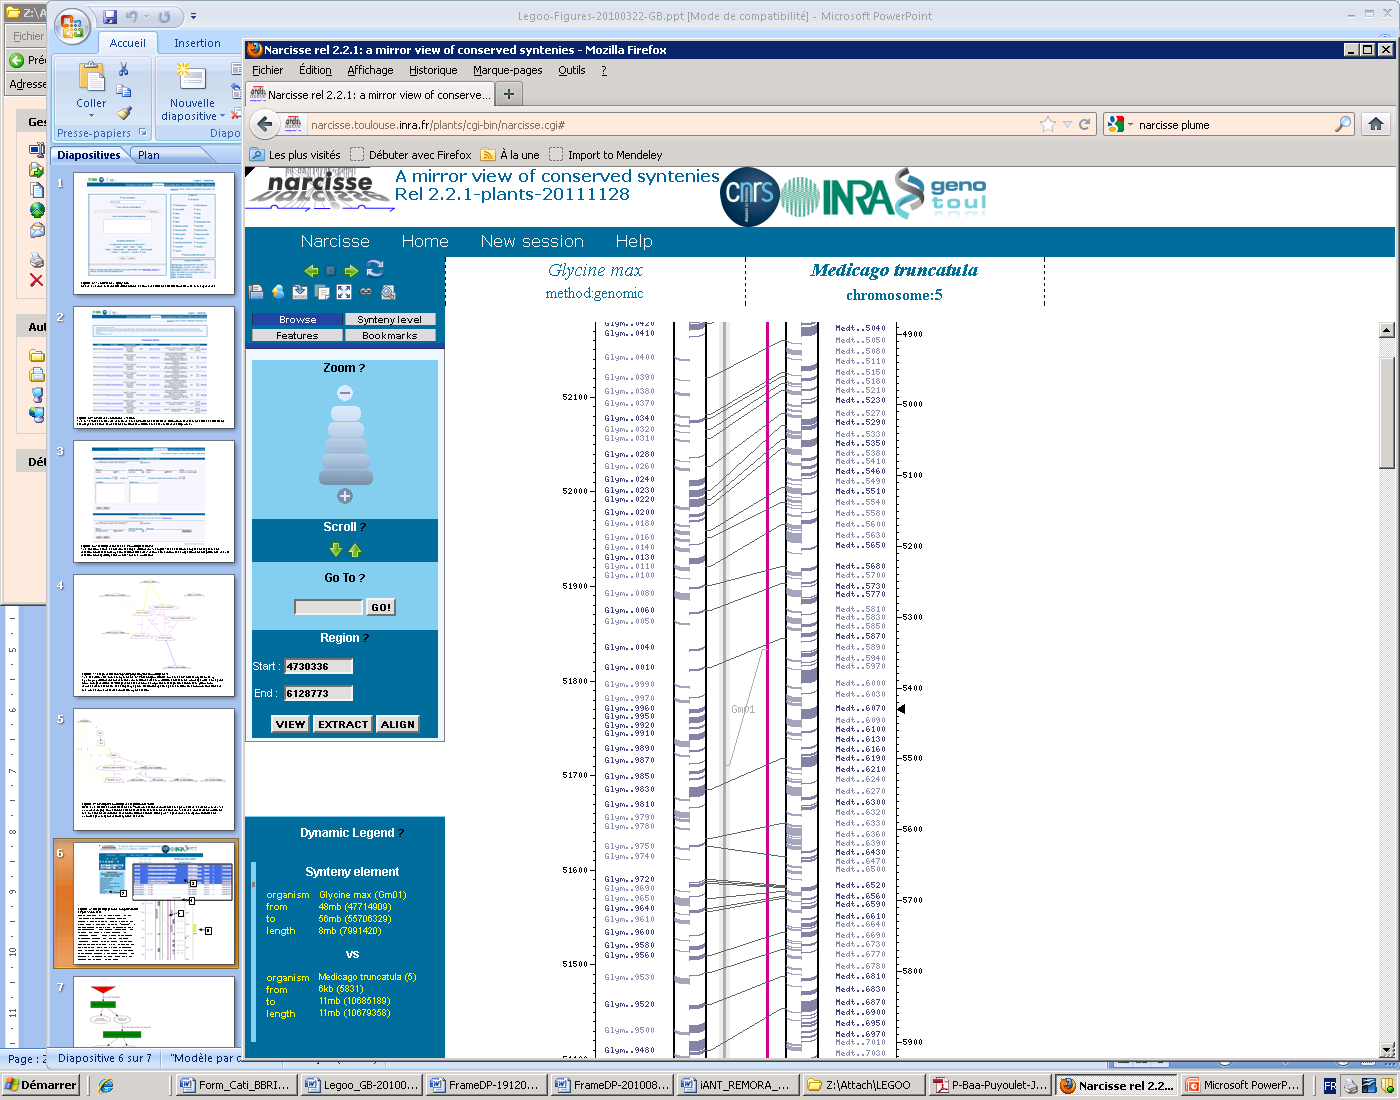Click Microsoft PowerP... taskbar button
This screenshot has height=1100, width=1400.
tap(1243, 1085)
